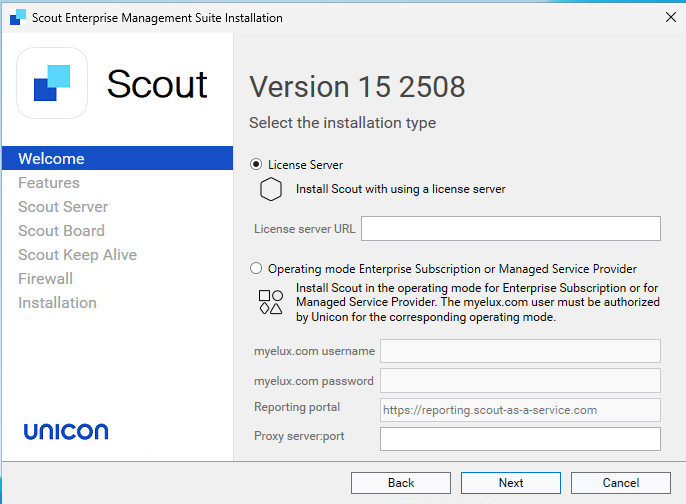
Task: Select Scout Server in the sidebar
Action: click(63, 207)
